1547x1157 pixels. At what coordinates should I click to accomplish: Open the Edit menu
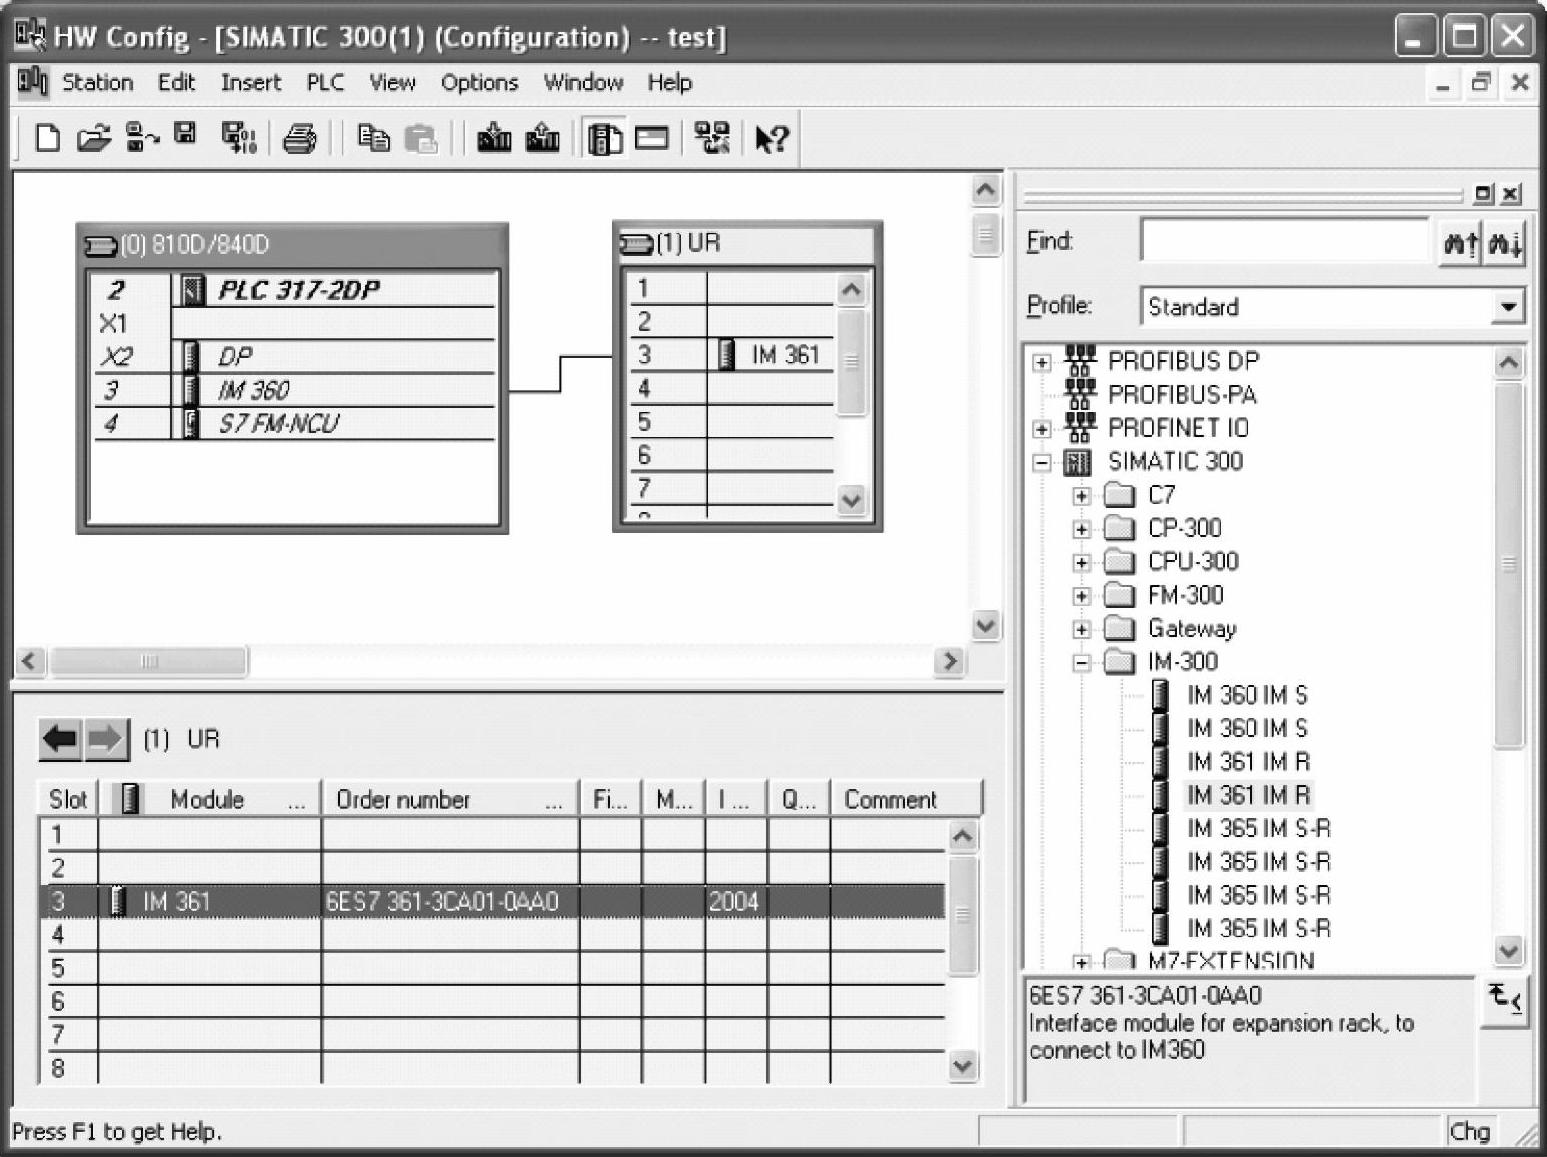pyautogui.click(x=176, y=82)
